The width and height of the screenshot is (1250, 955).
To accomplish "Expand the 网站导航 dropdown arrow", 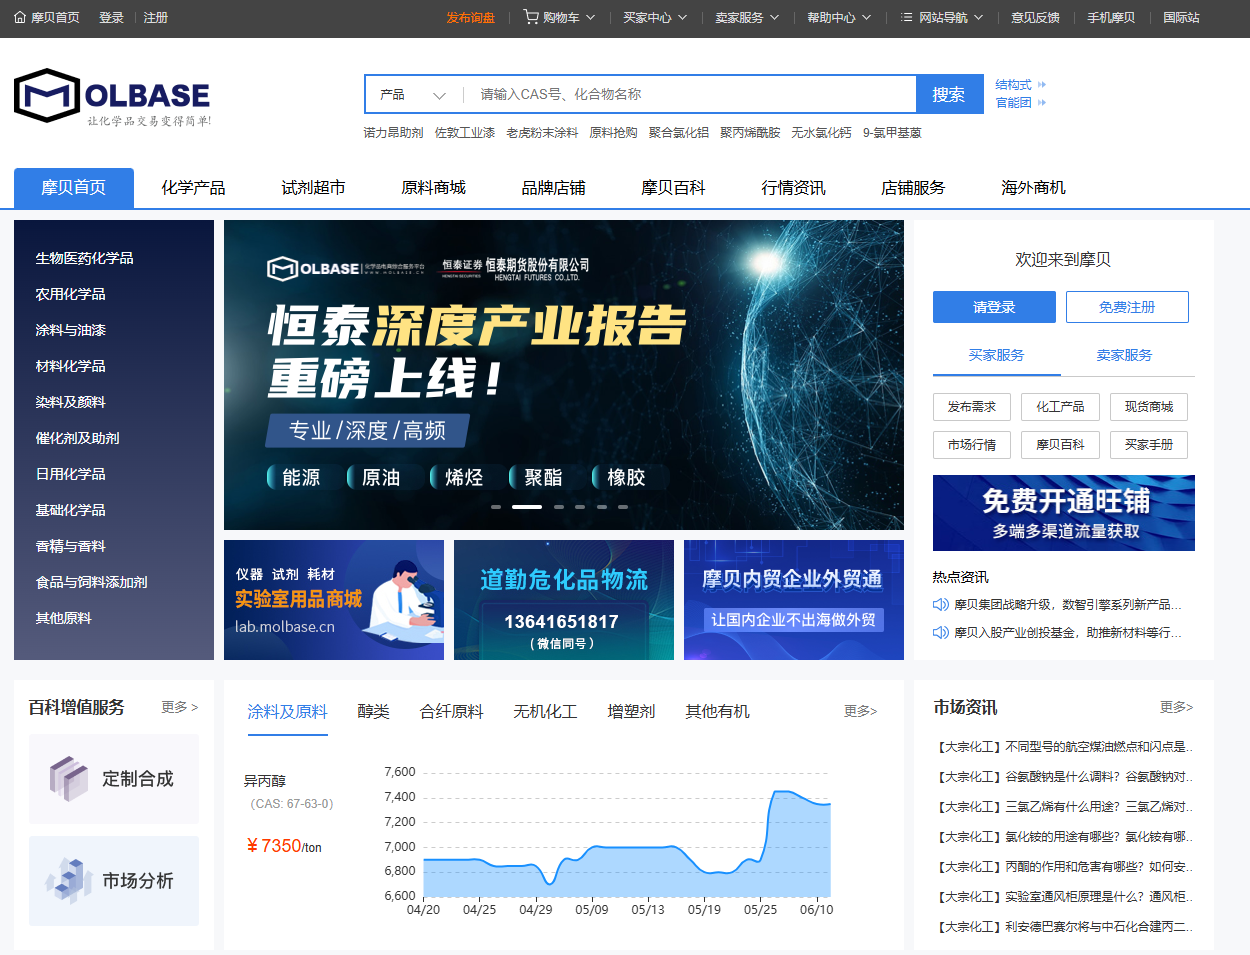I will point(978,17).
